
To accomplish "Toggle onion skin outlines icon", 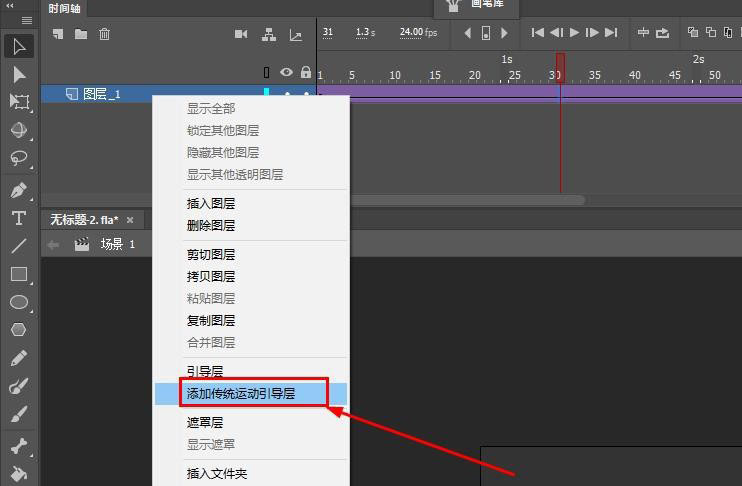I will click(x=711, y=32).
